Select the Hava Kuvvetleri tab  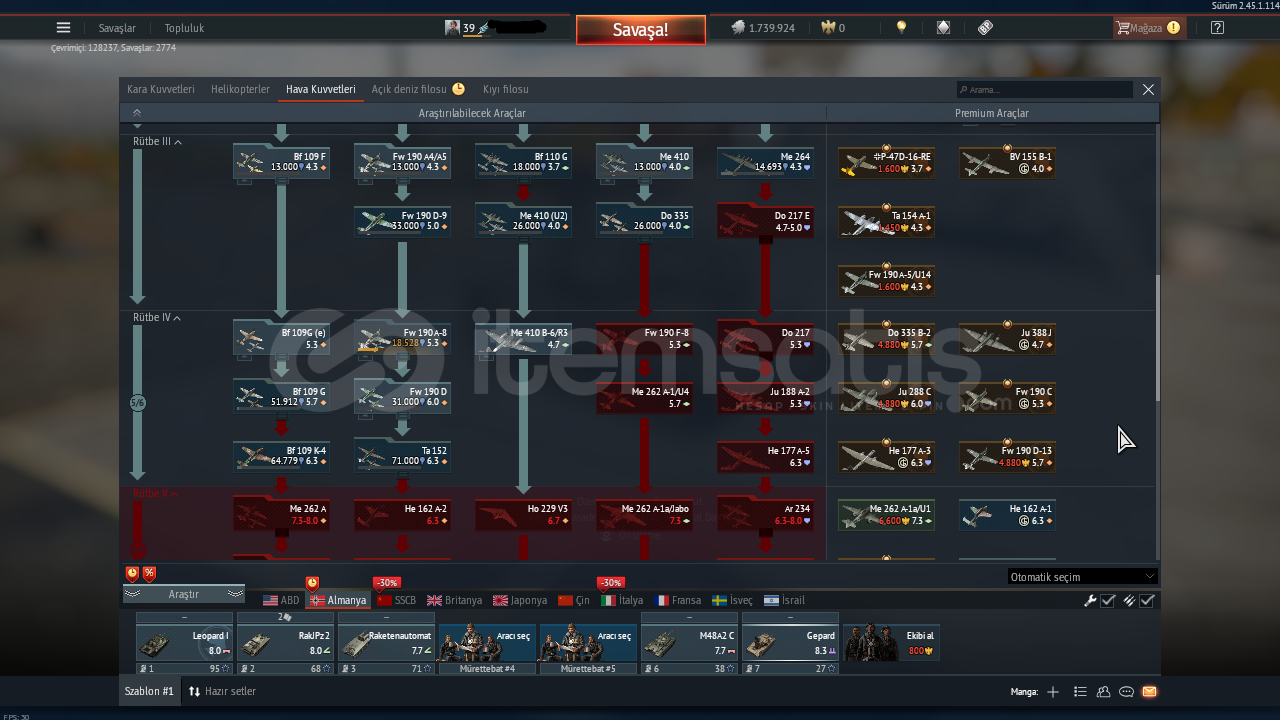tap(320, 89)
